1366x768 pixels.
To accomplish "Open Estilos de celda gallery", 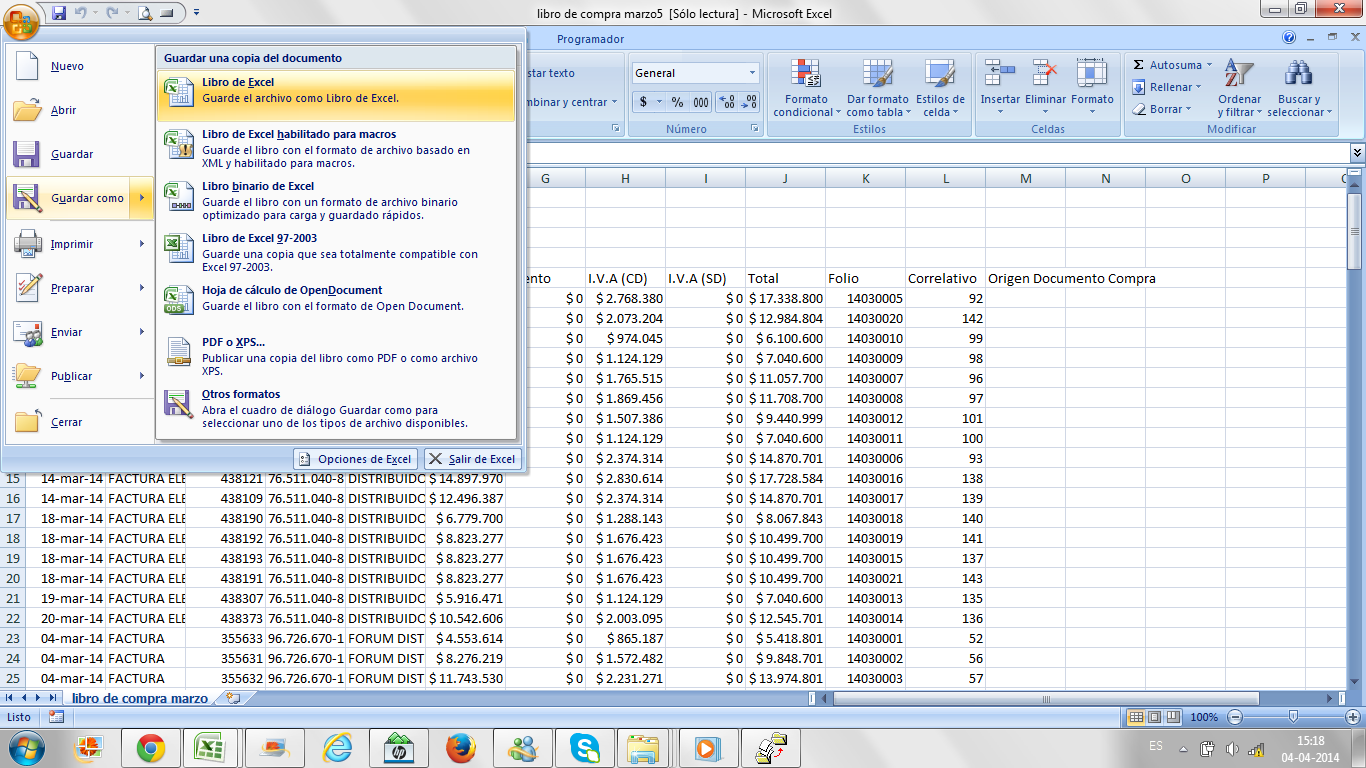I will (x=940, y=88).
